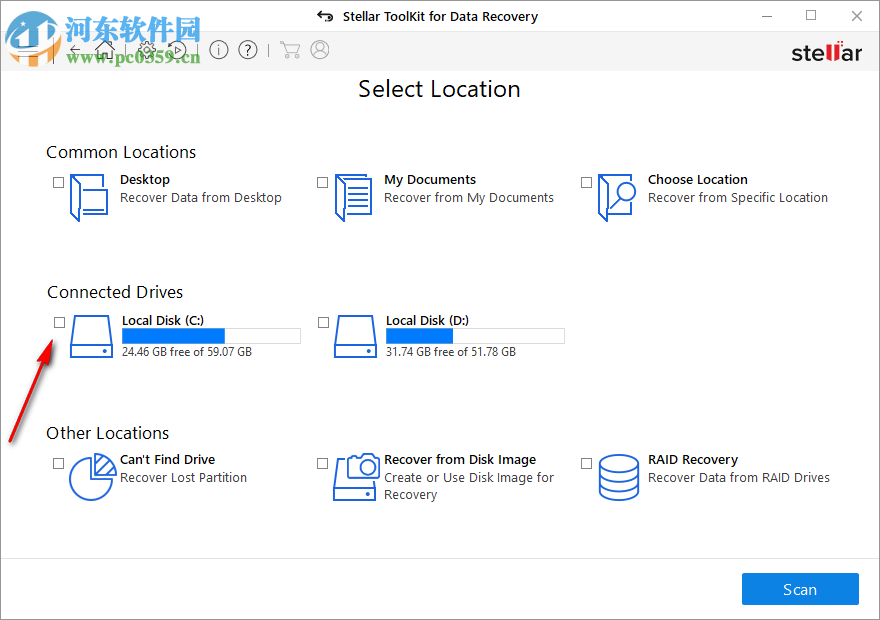Select Choose Location for a specific folder

pyautogui.click(x=585, y=182)
